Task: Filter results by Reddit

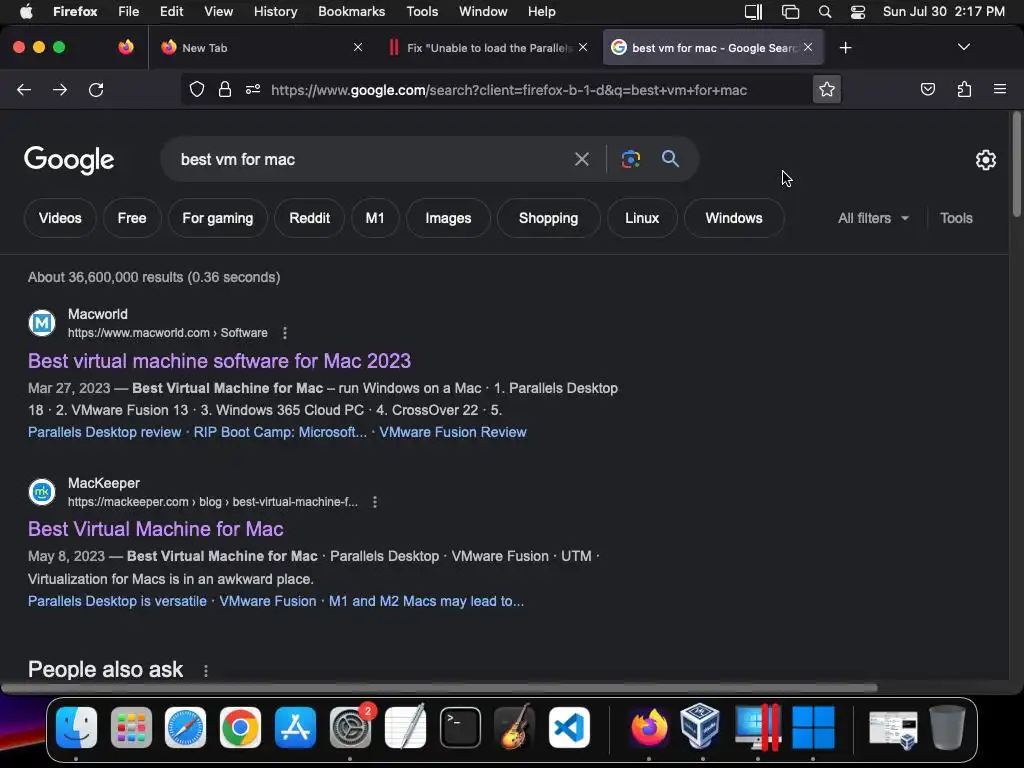Action: coord(310,218)
